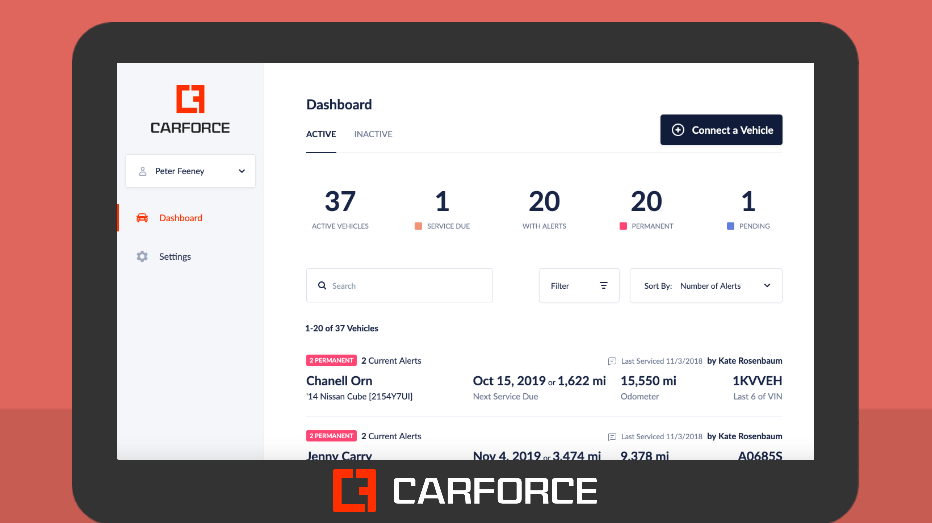Screen dimensions: 932x523
Task: Click the Connect a Vehicle button
Action: [x=721, y=130]
